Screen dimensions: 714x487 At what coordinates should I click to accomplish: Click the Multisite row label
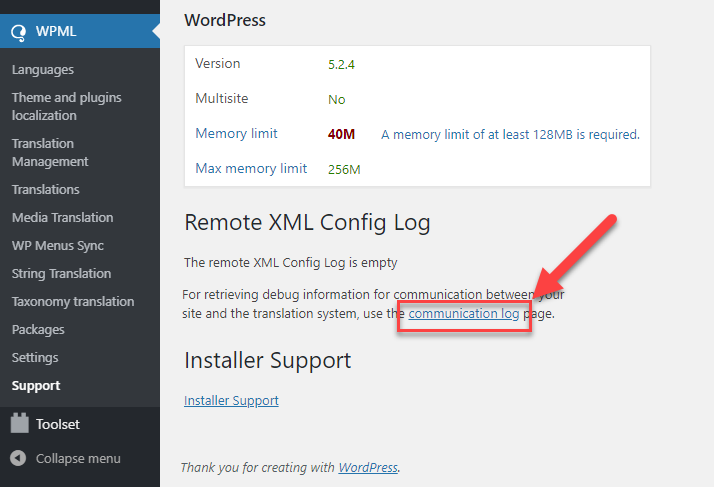(x=222, y=98)
